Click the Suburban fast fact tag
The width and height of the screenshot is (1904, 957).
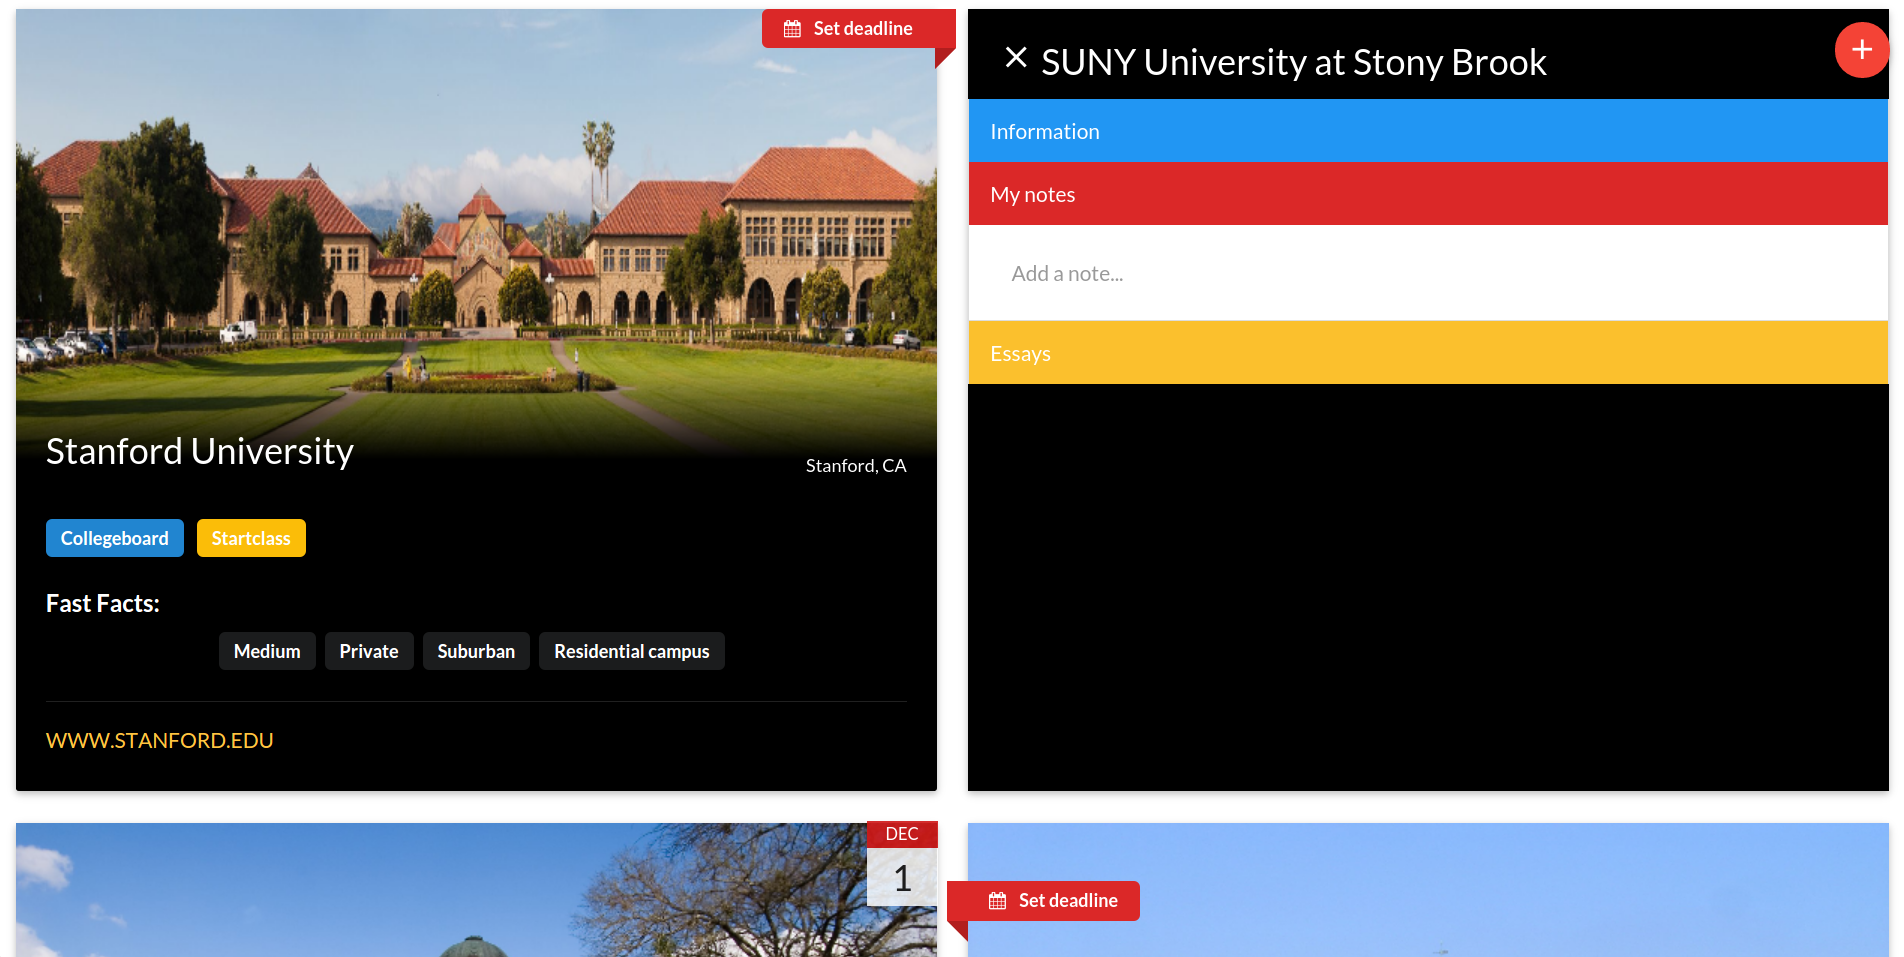click(476, 651)
